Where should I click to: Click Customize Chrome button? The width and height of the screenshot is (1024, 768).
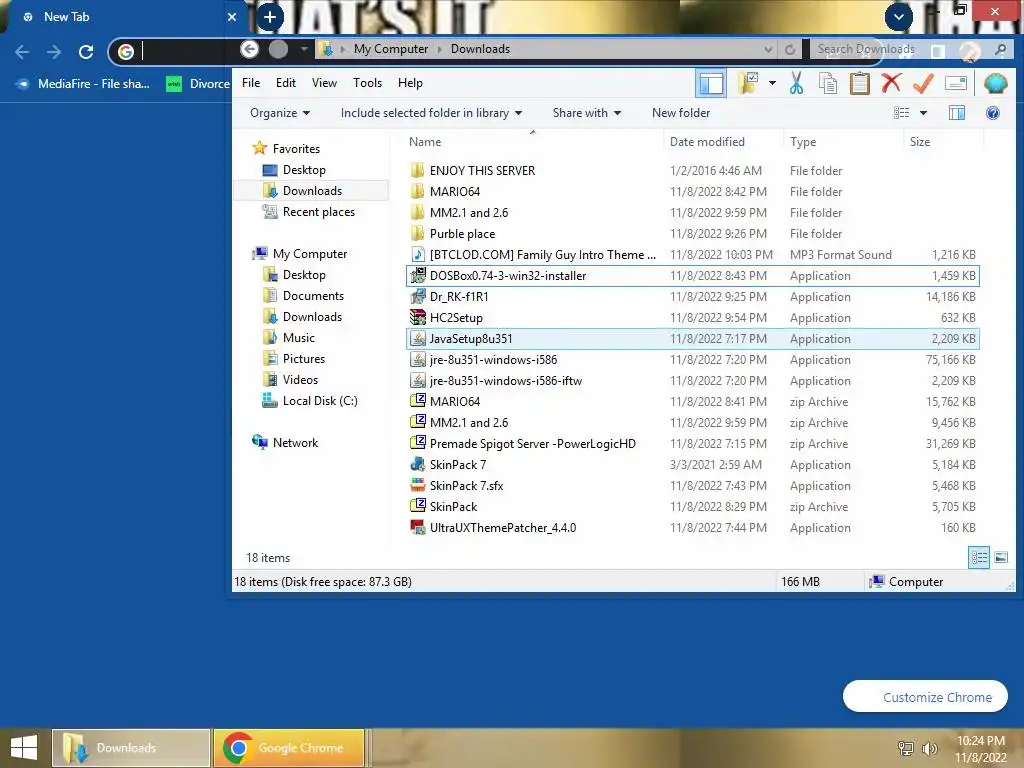(925, 697)
